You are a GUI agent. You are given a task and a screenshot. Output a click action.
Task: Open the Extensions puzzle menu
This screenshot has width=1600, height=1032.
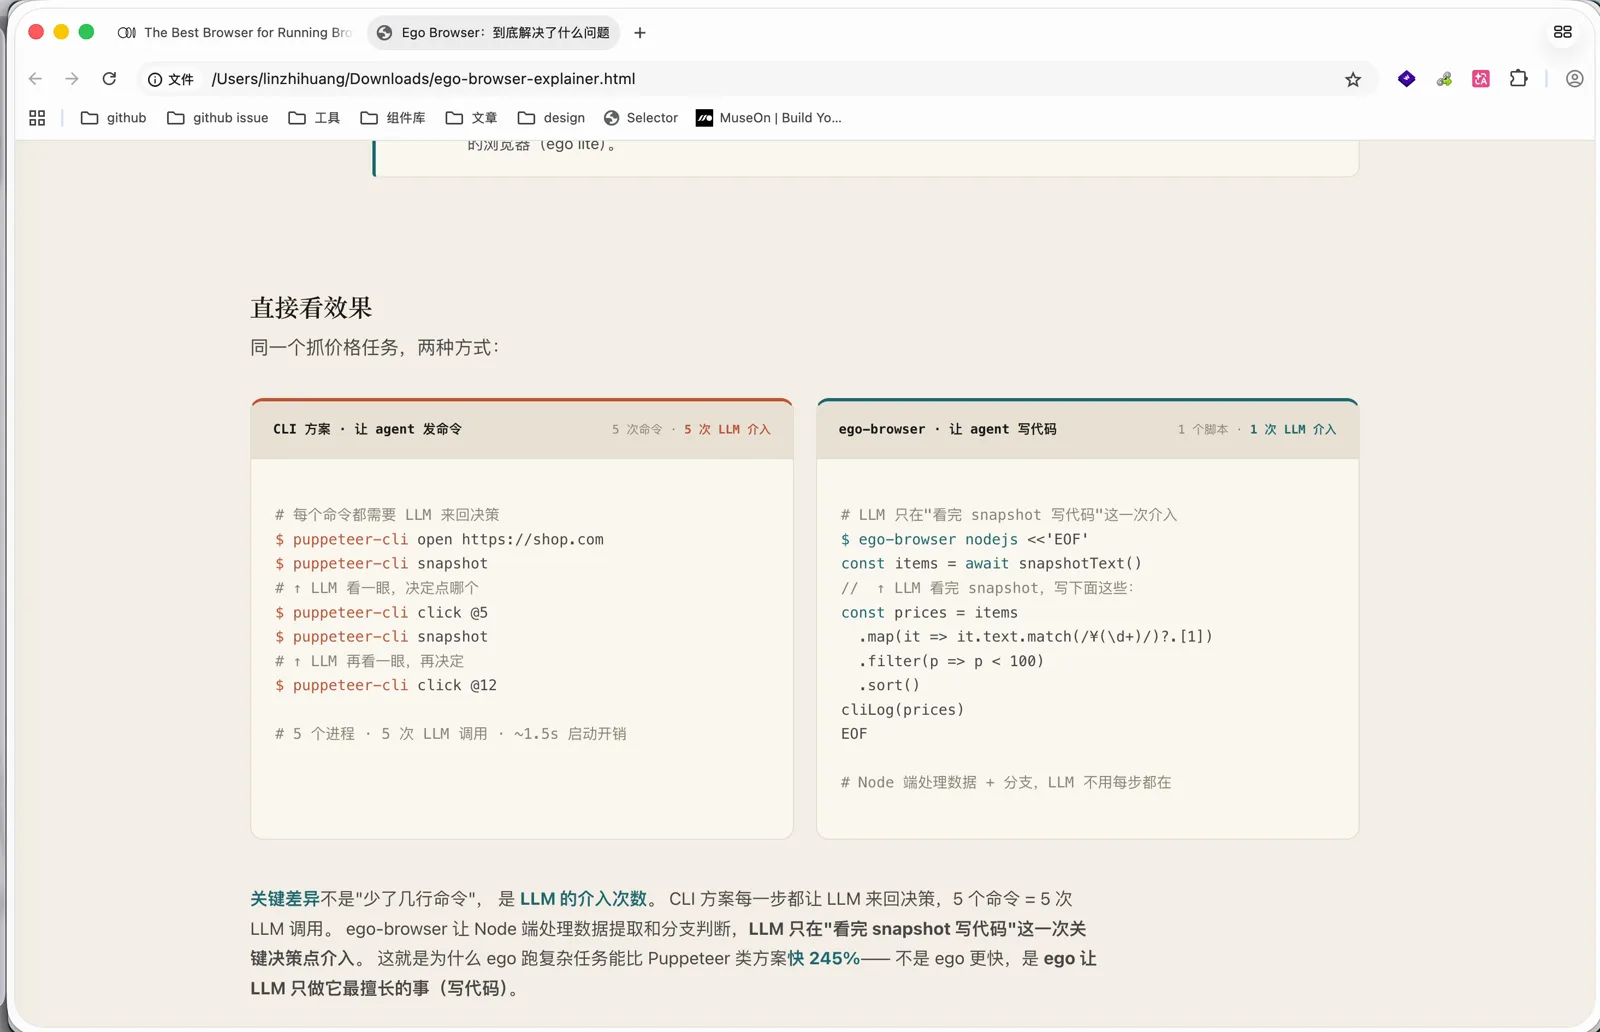[x=1518, y=79]
